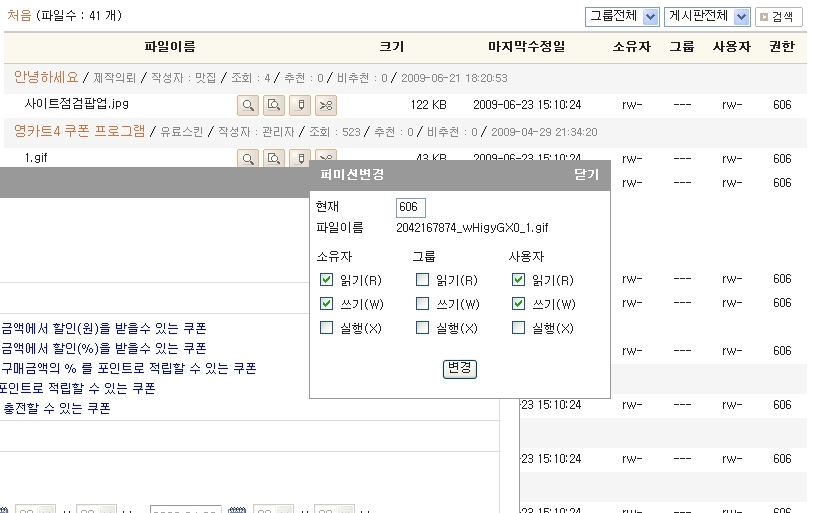Click the 검색 search button
Image resolution: width=816 pixels, height=513 pixels.
click(779, 17)
